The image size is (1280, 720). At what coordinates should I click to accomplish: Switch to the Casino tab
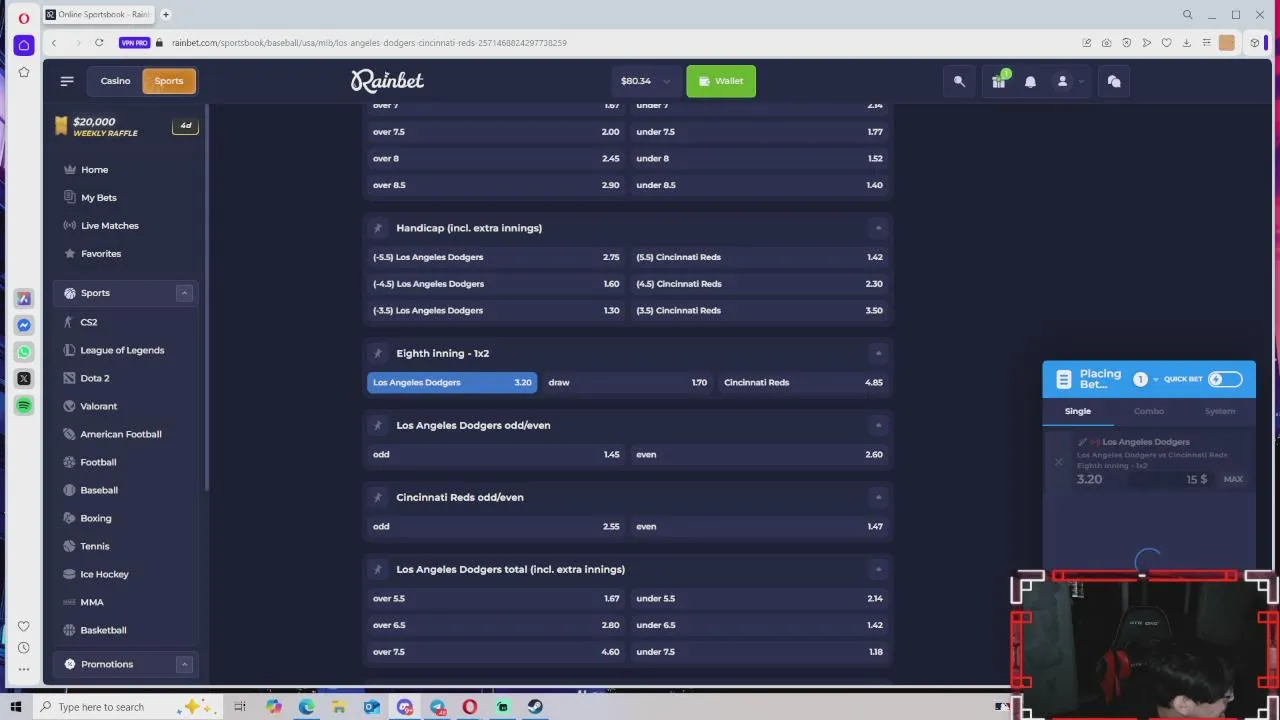coord(115,81)
